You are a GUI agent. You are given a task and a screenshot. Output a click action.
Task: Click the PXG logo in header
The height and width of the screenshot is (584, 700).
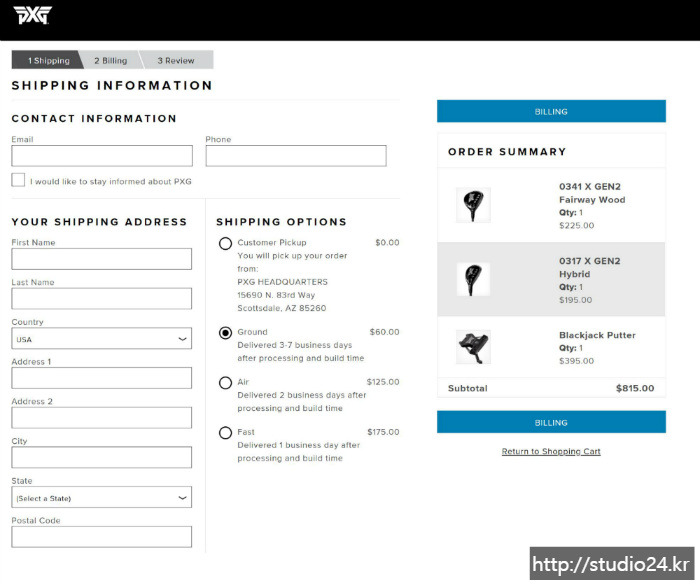[x=32, y=15]
